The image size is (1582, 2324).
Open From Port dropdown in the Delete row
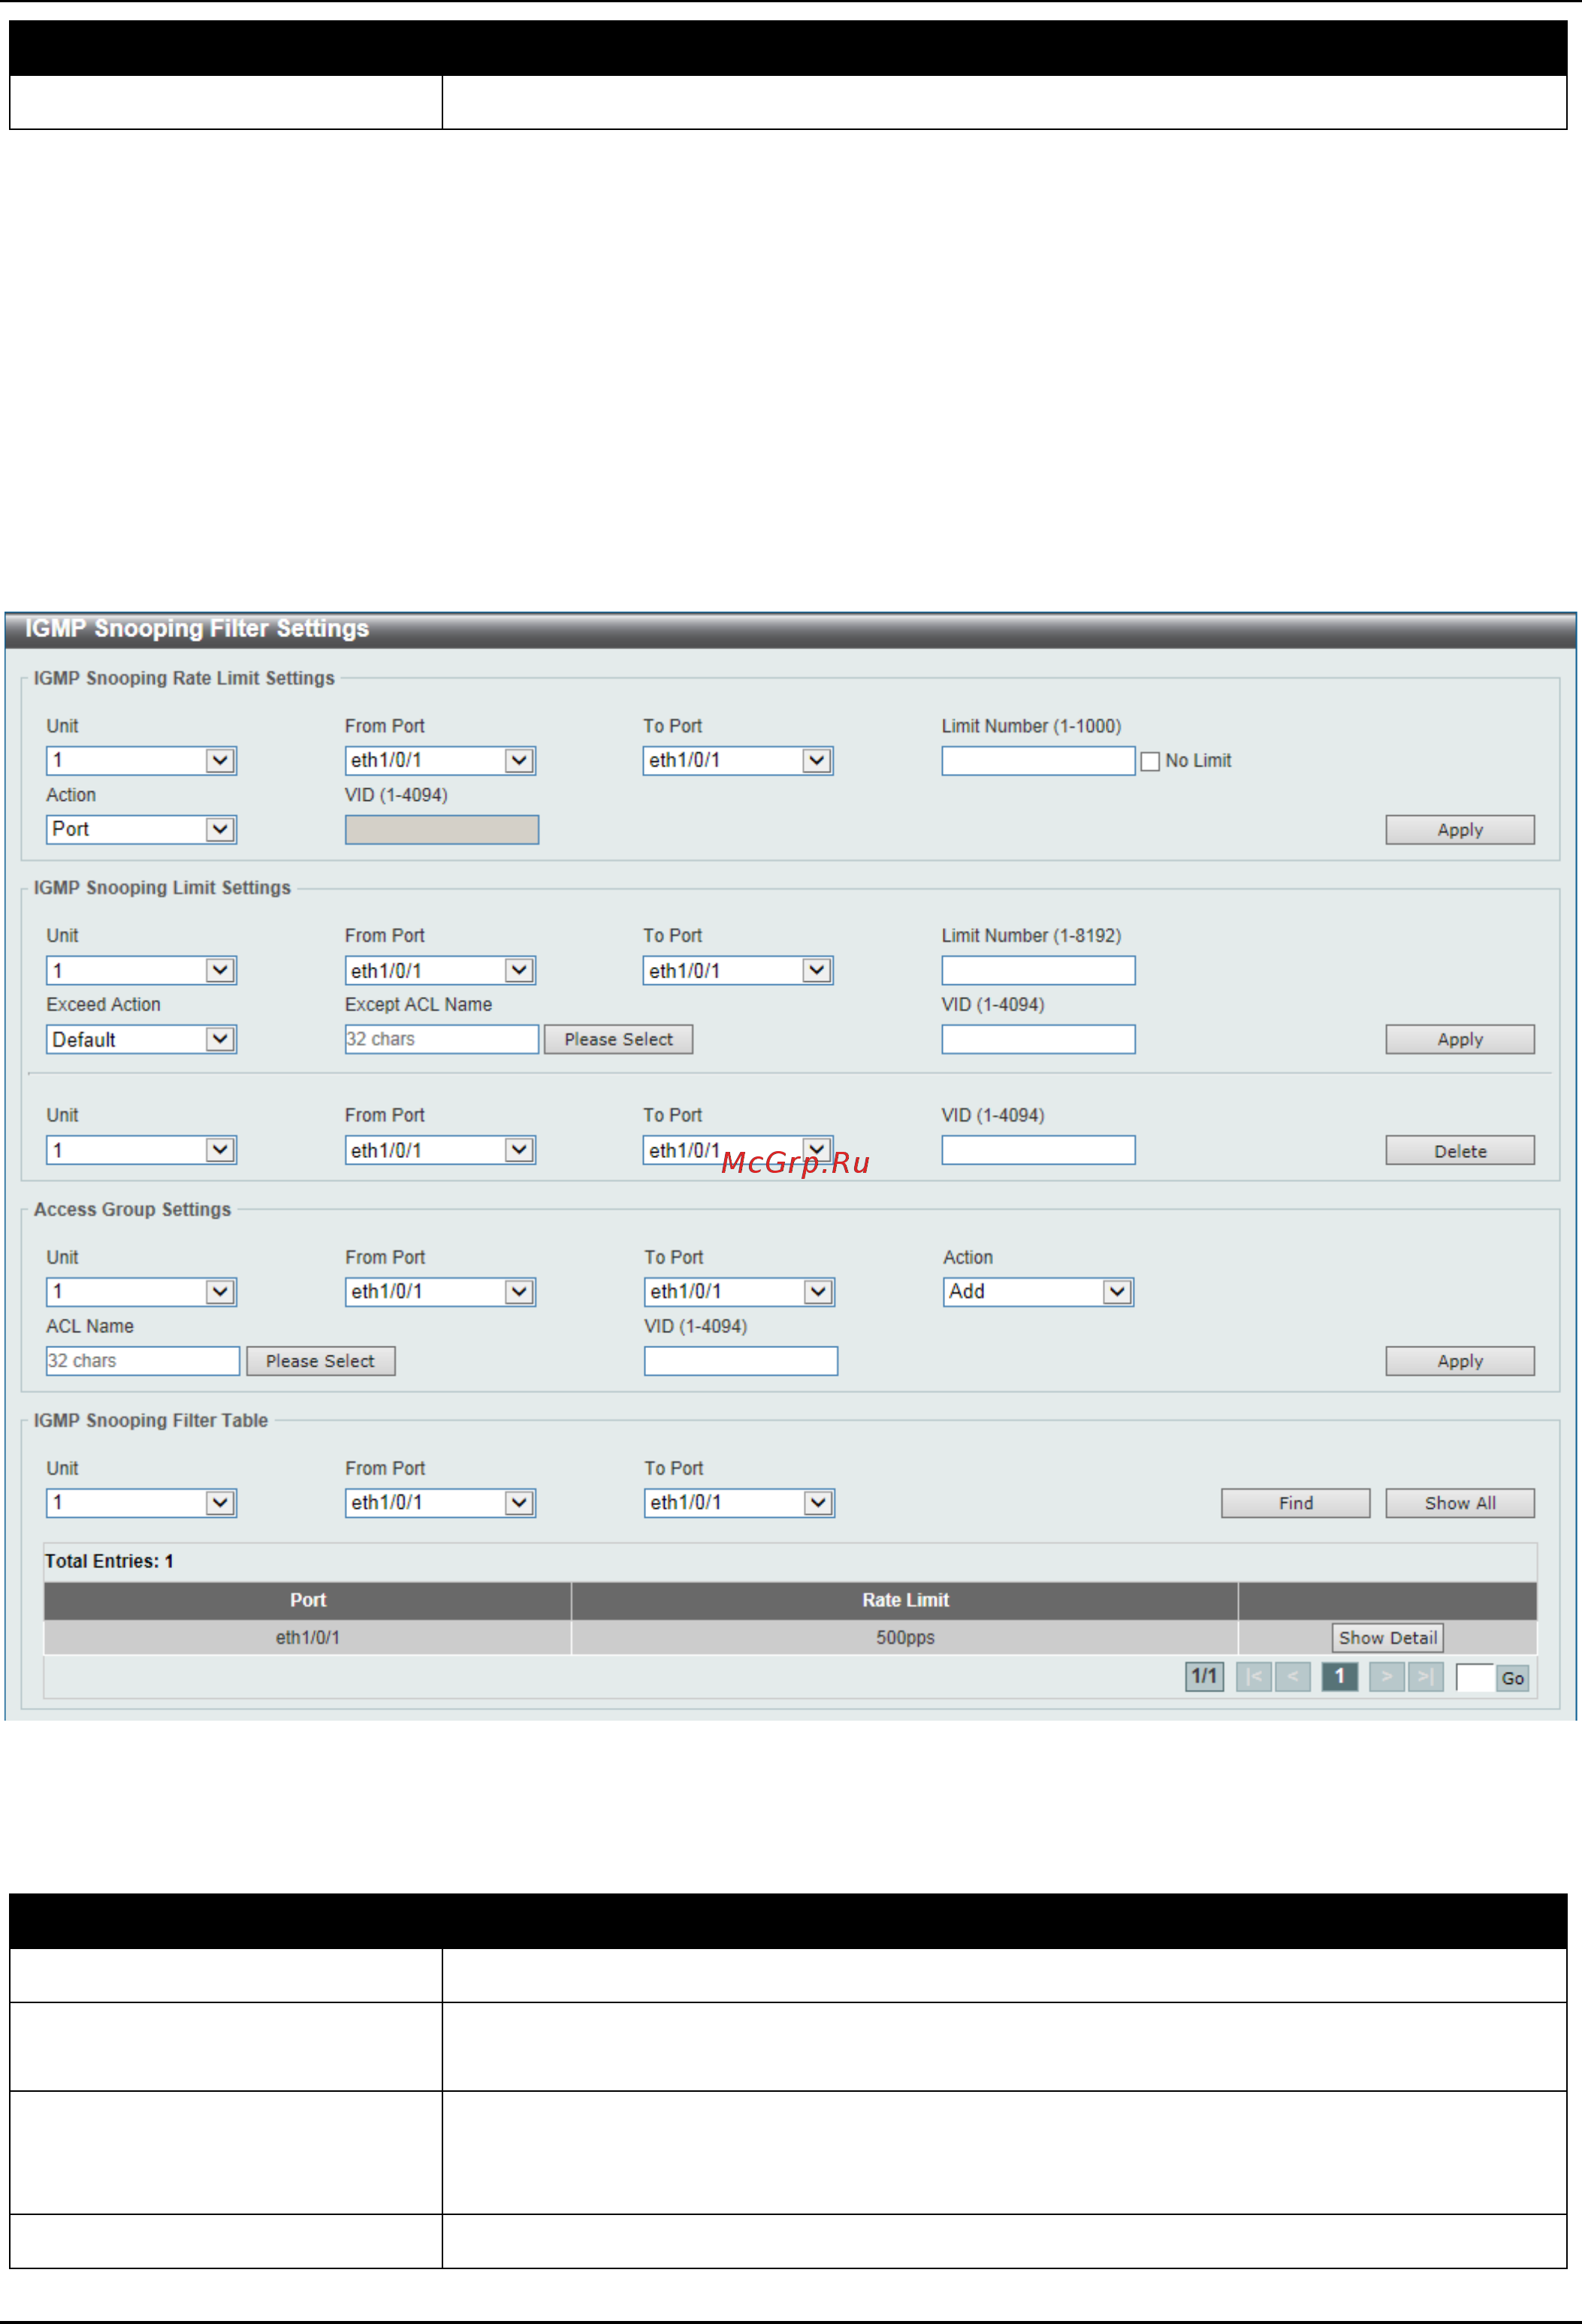point(440,1150)
